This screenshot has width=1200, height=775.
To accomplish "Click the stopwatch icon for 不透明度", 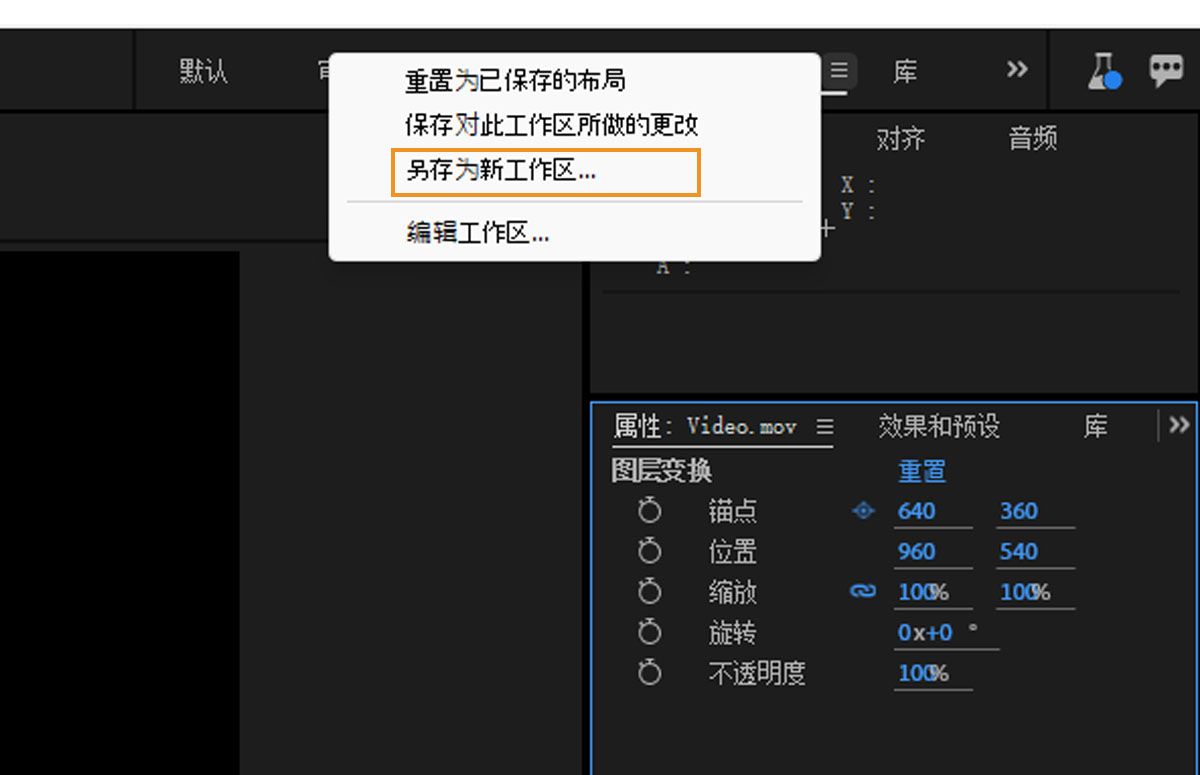I will tap(650, 673).
